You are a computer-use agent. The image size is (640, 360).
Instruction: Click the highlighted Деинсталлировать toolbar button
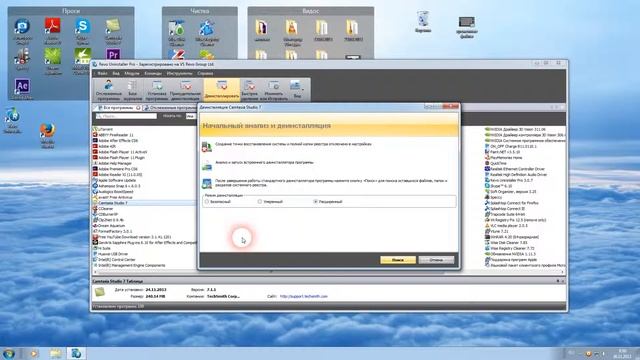222,90
